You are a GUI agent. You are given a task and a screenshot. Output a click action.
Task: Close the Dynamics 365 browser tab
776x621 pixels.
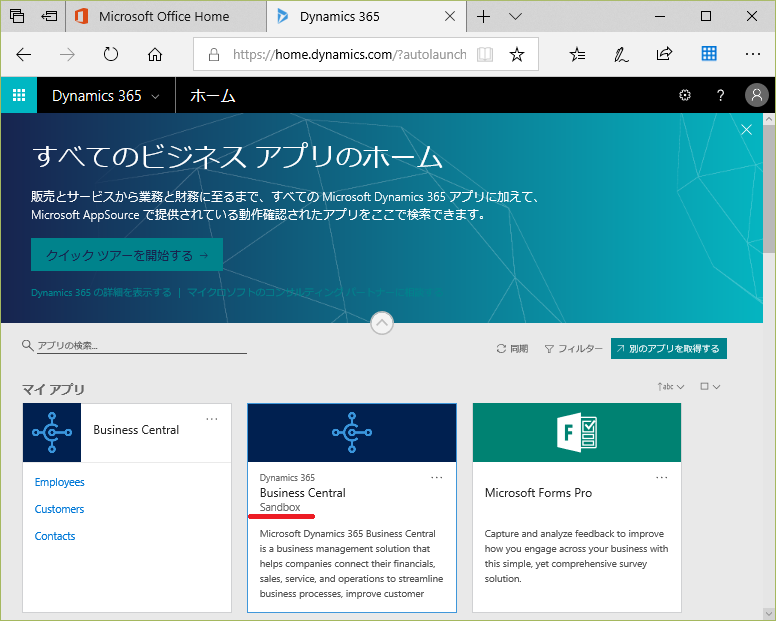tap(450, 16)
